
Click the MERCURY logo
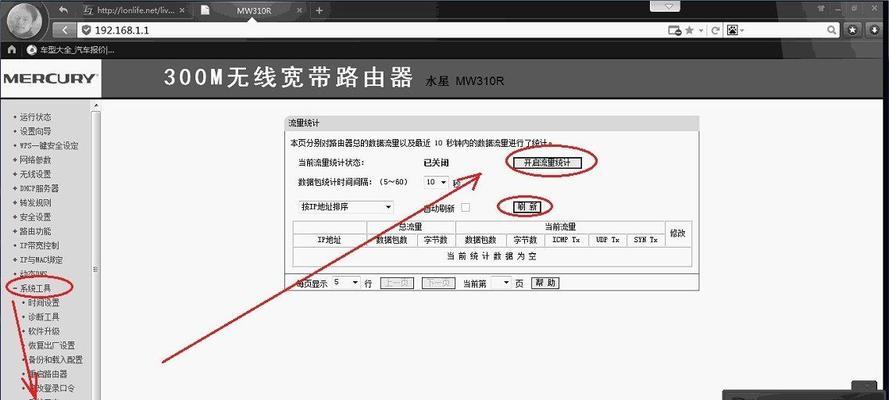click(50, 78)
